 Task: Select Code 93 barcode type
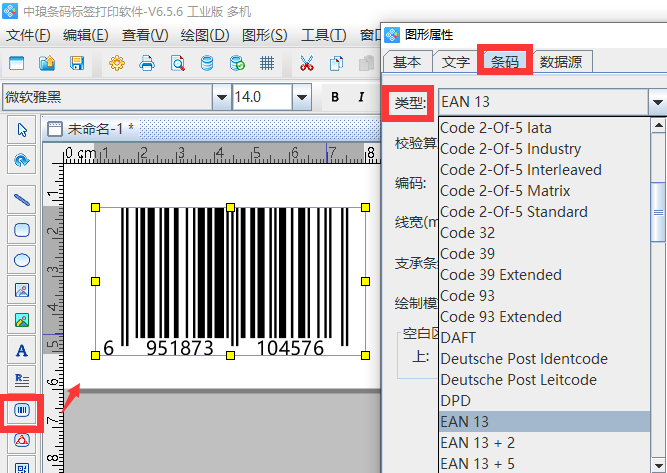(544, 296)
